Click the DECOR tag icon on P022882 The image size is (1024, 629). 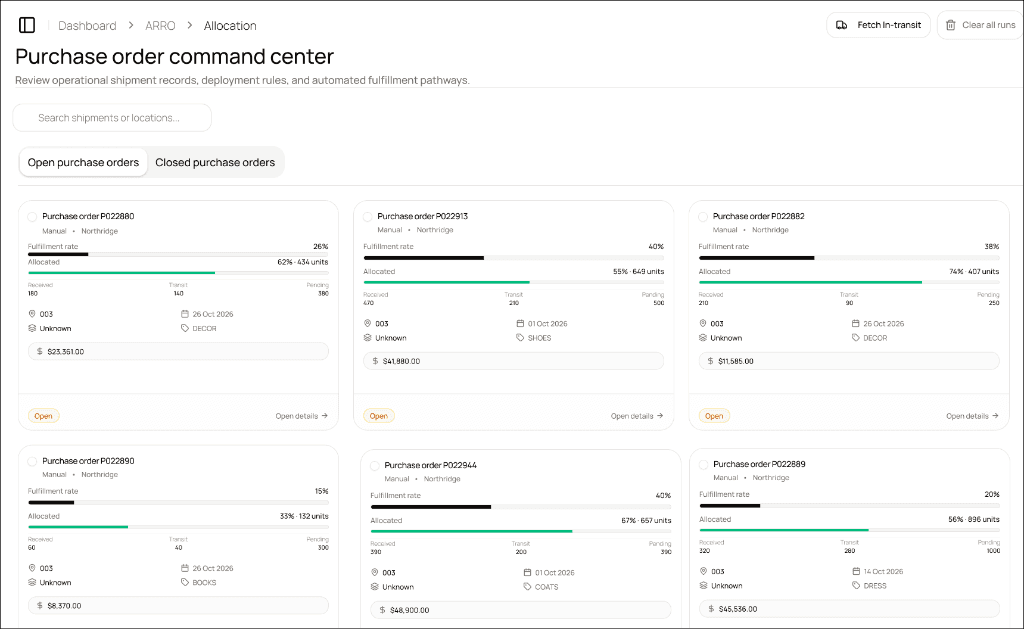tap(856, 338)
